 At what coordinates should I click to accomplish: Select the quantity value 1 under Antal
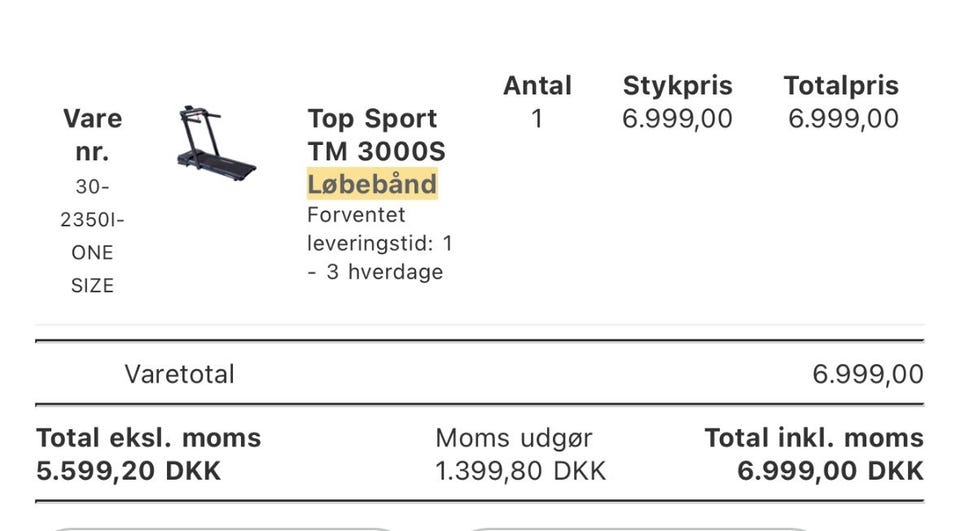537,119
